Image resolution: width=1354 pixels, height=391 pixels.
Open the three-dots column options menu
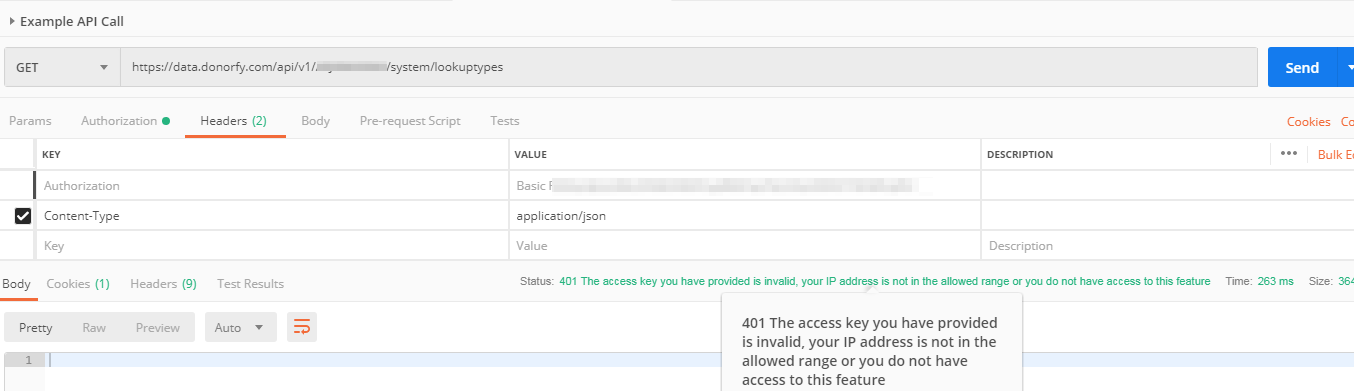tap(1289, 154)
